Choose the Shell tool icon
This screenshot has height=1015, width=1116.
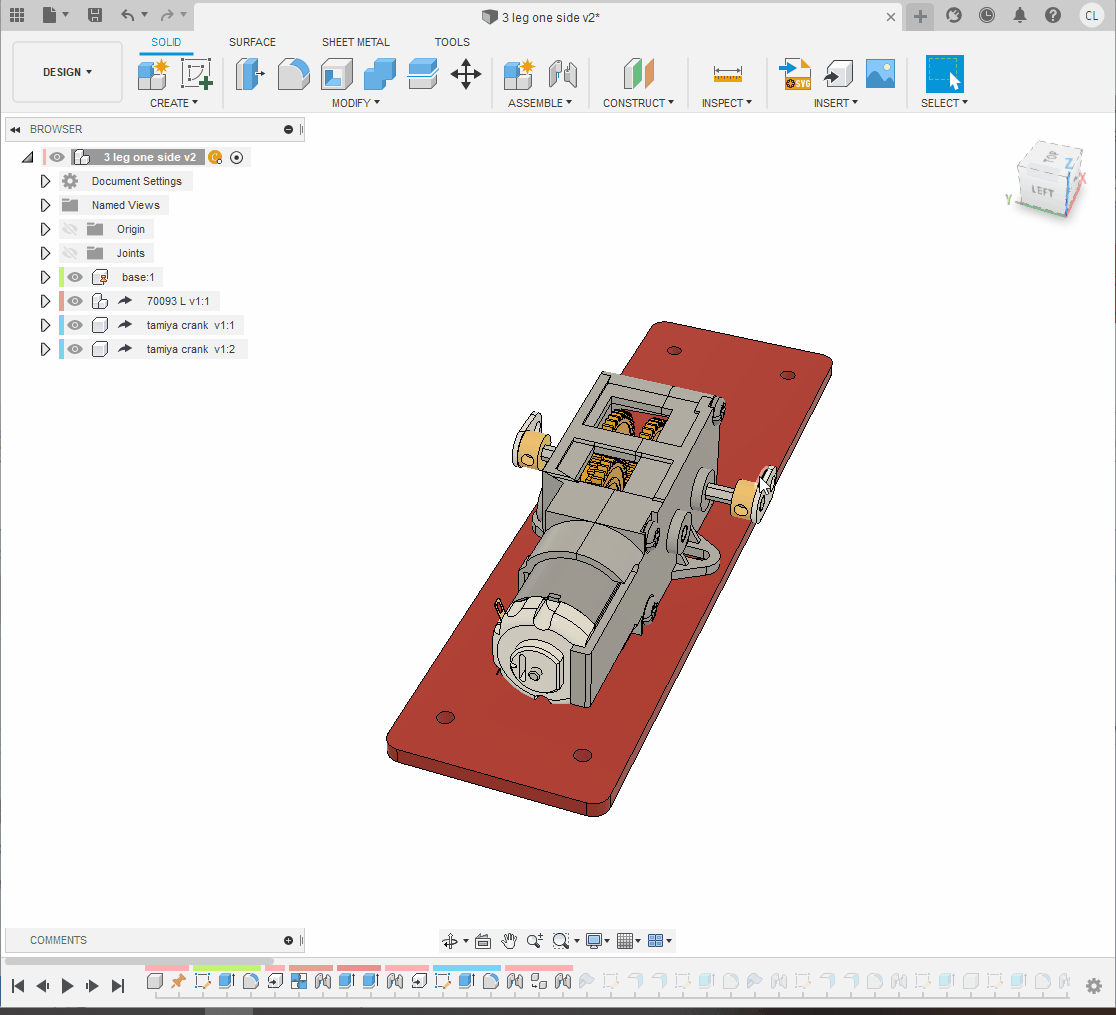click(x=337, y=74)
